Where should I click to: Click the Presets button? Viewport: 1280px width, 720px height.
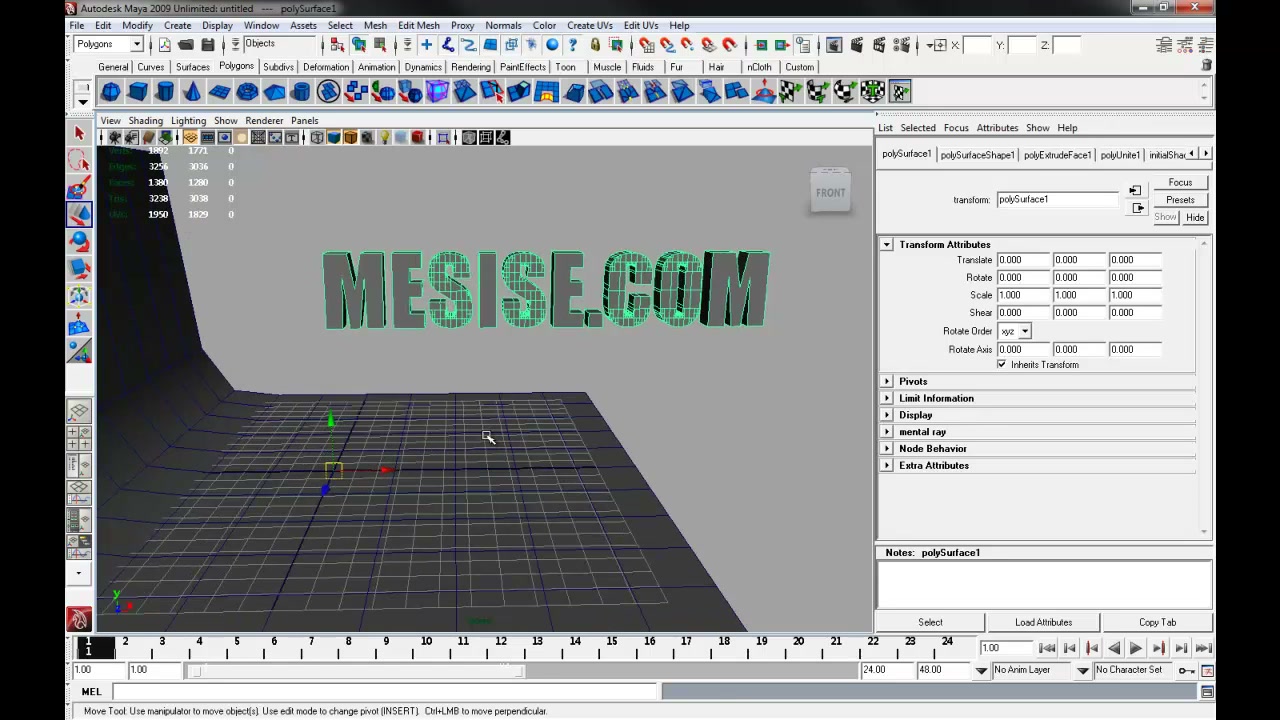[x=1180, y=200]
